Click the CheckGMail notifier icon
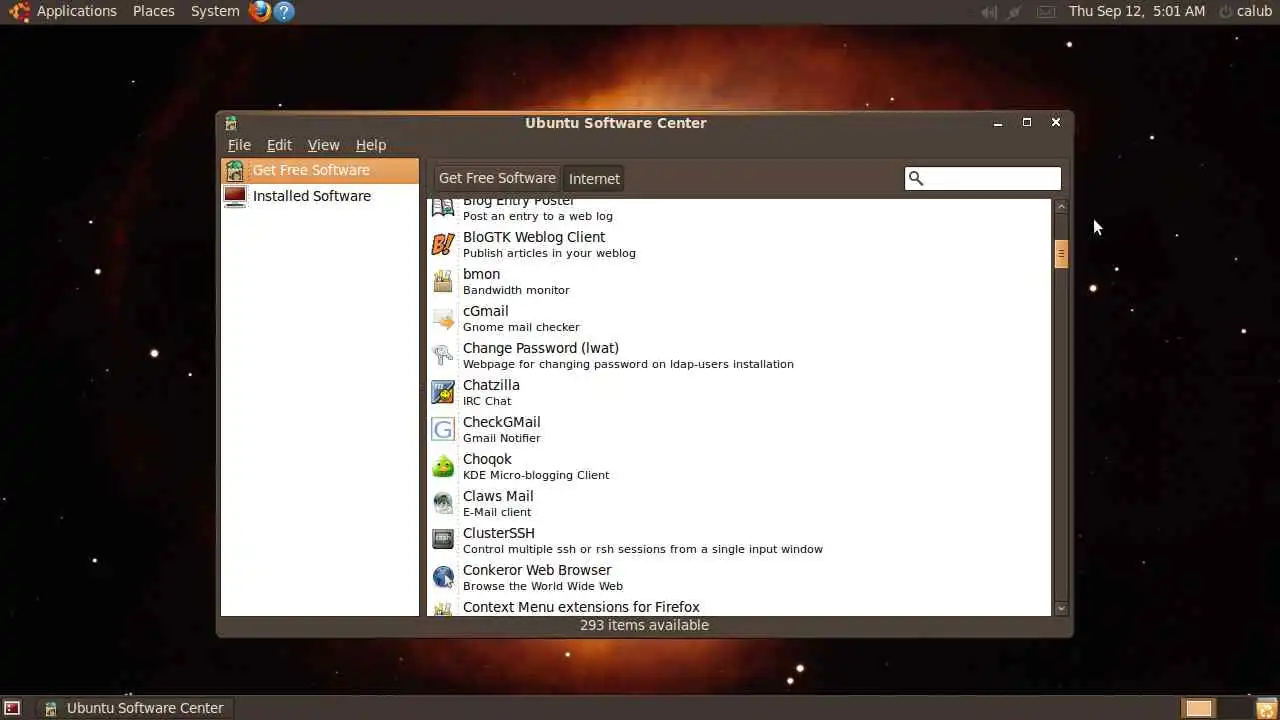This screenshot has width=1280, height=720. 443,429
